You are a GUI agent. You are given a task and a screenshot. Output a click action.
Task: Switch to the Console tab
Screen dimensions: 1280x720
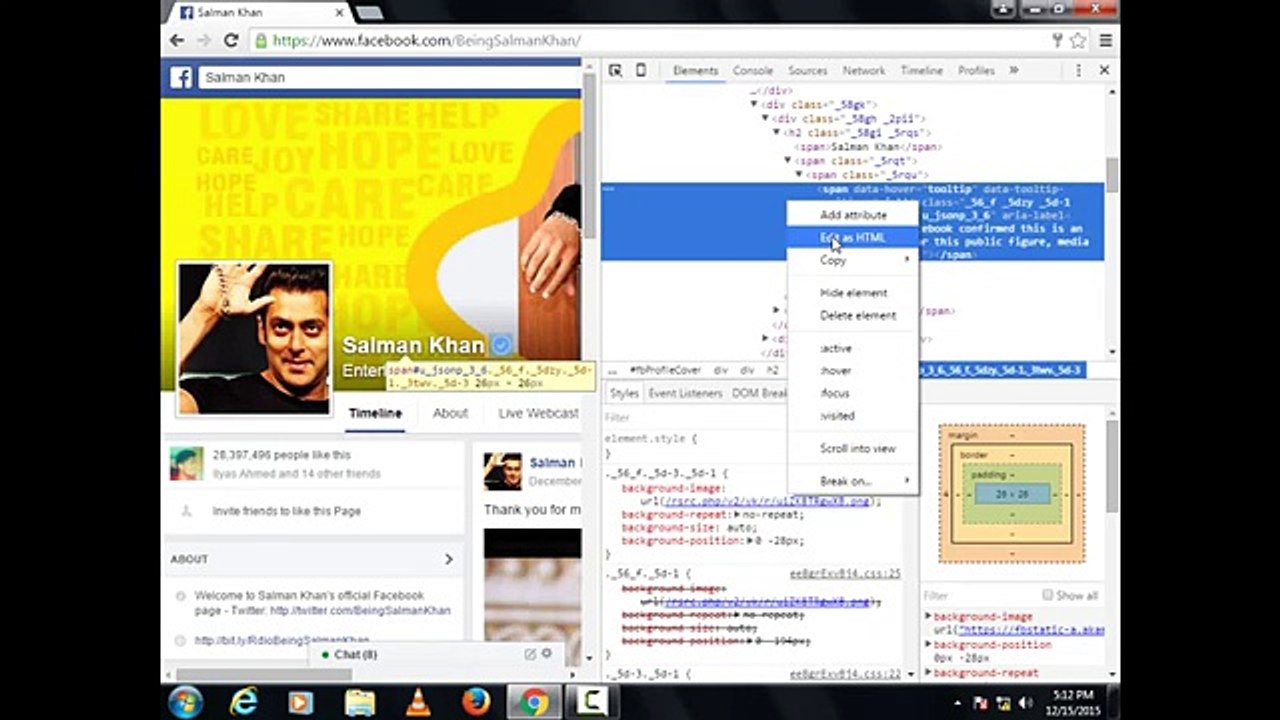pyautogui.click(x=753, y=71)
